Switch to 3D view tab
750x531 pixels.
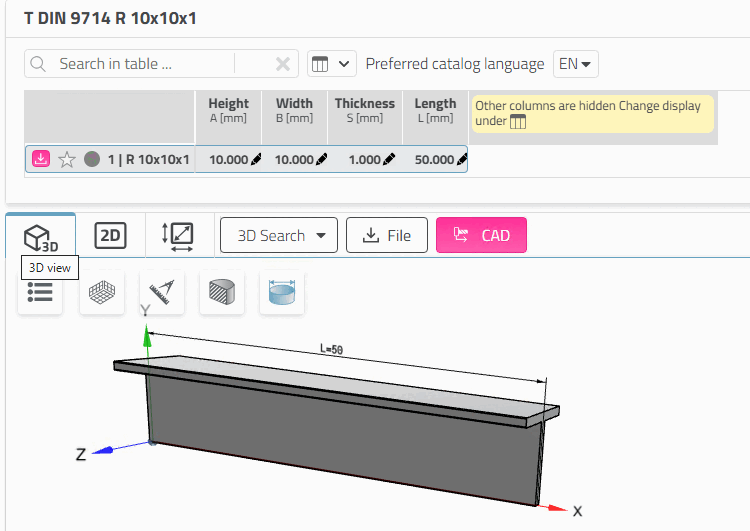click(41, 236)
